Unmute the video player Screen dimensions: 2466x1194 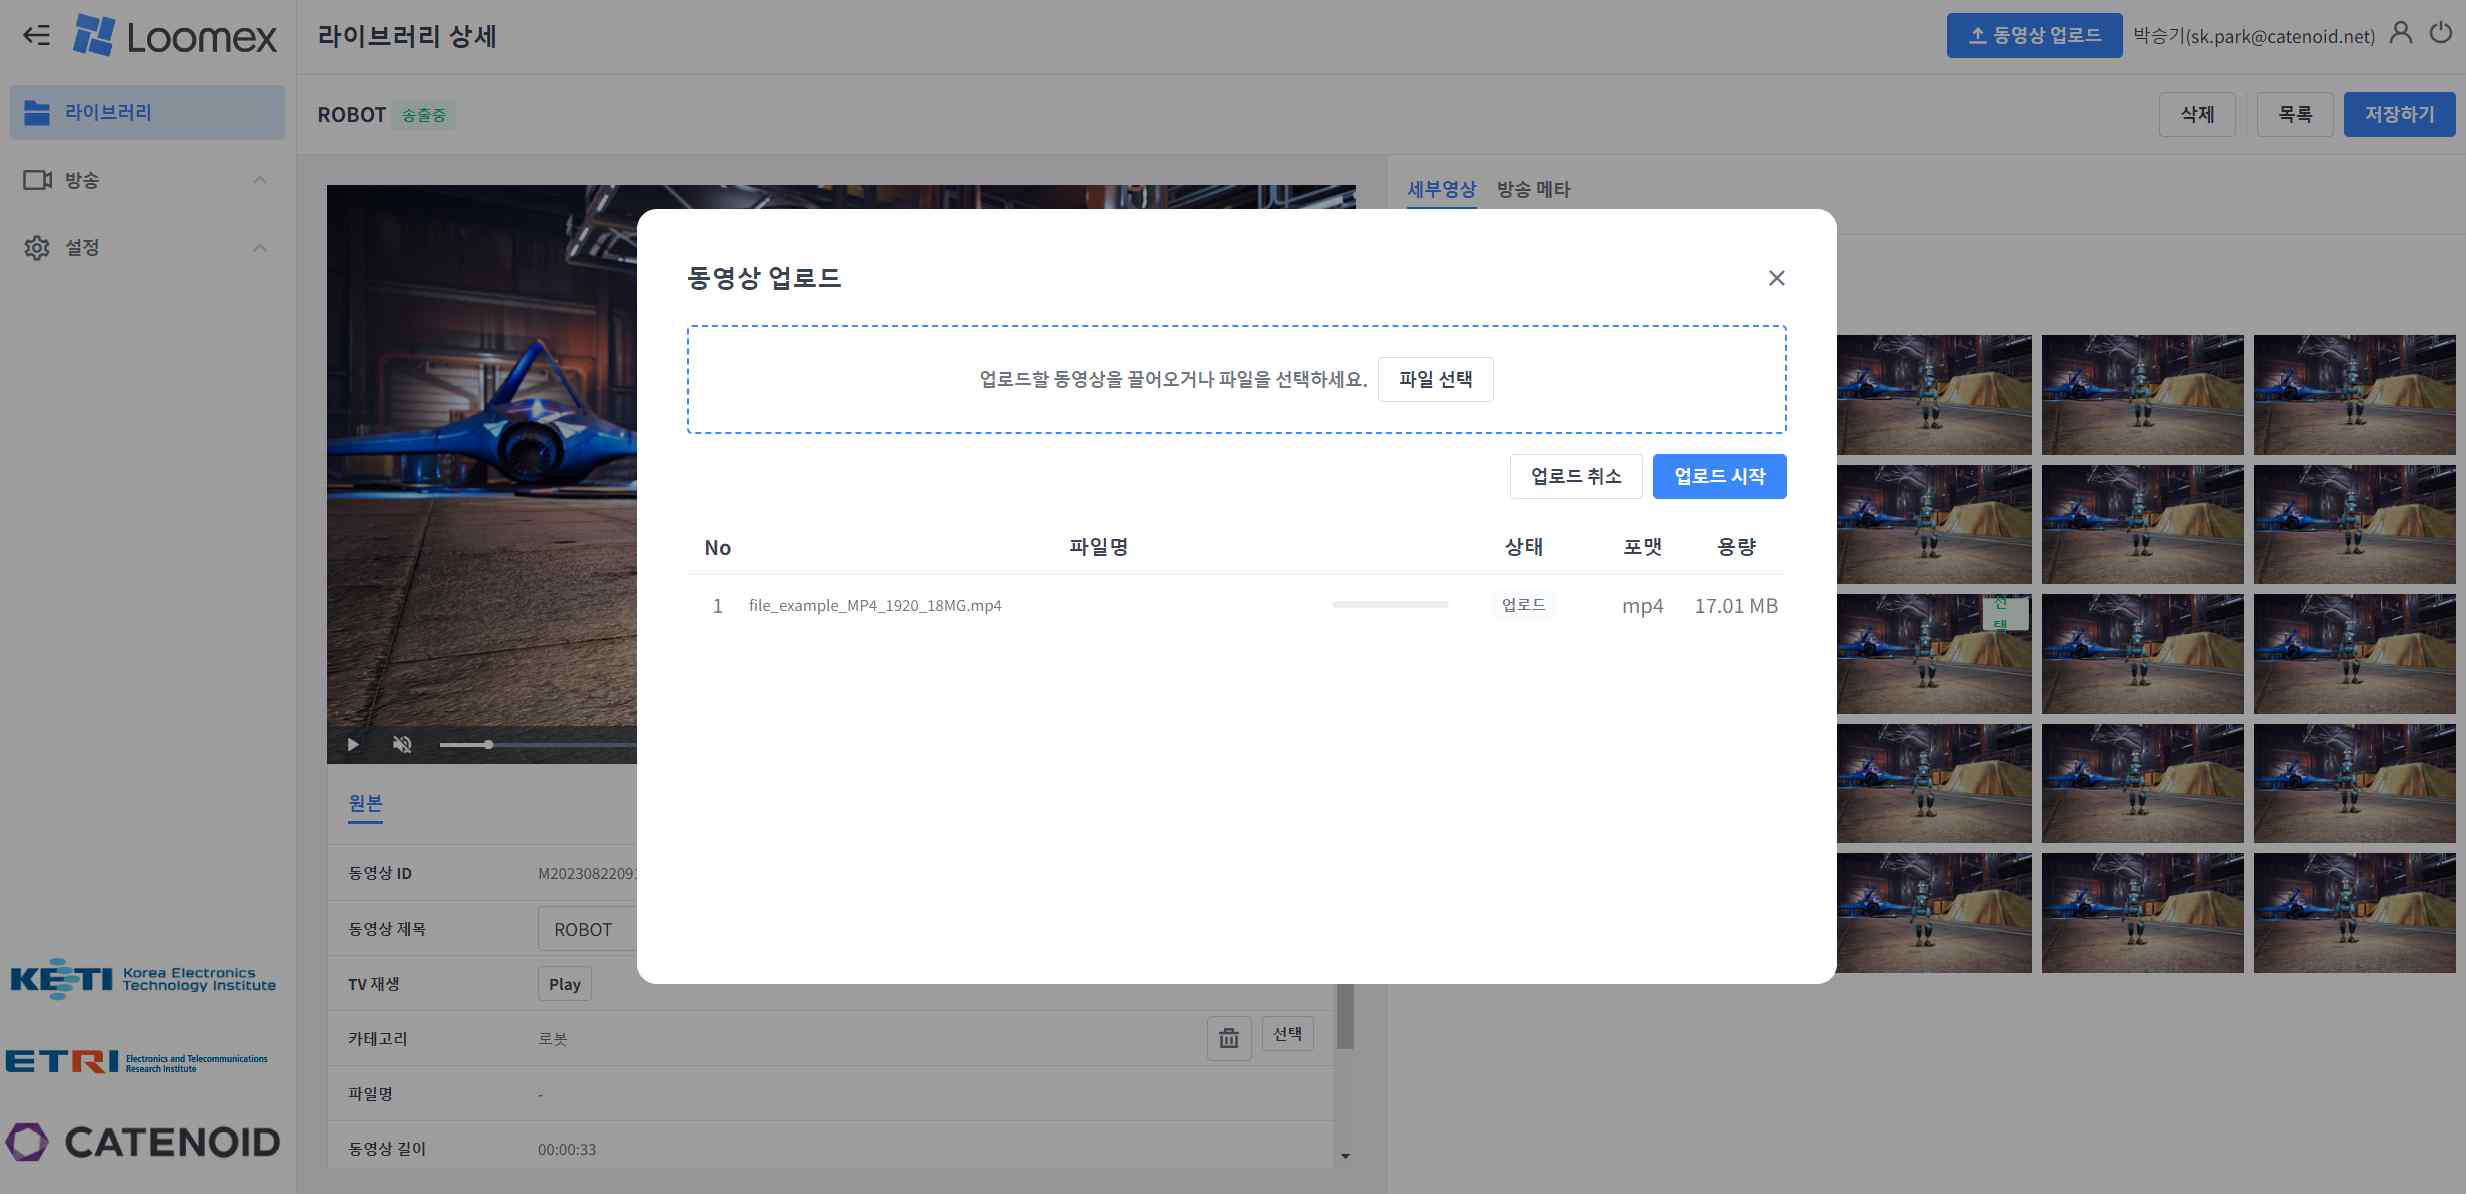[x=402, y=745]
